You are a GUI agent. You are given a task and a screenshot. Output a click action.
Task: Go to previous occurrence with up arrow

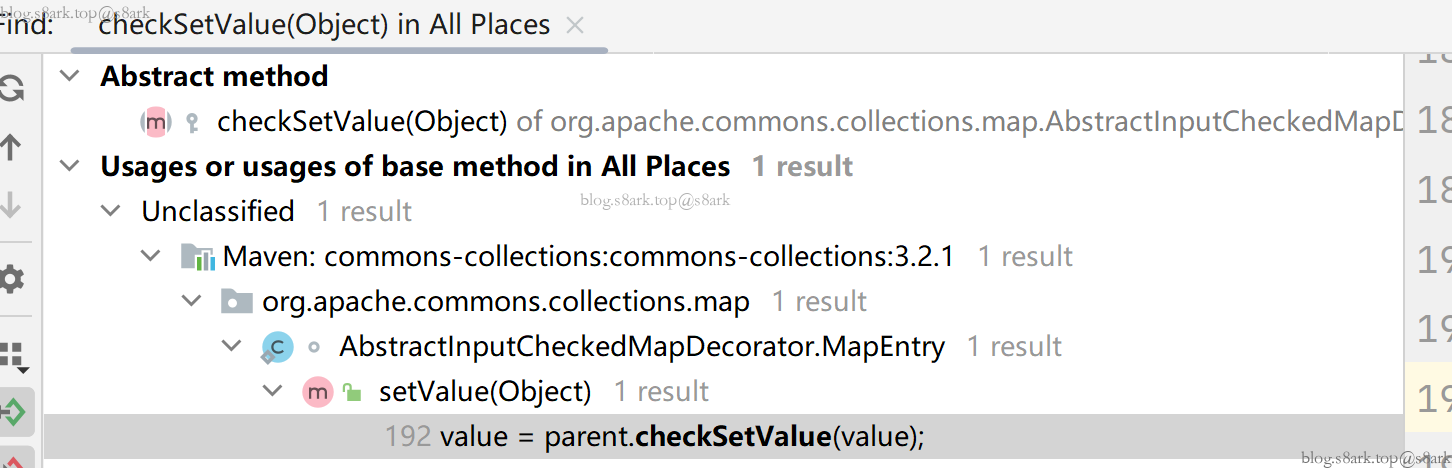[x=10, y=148]
